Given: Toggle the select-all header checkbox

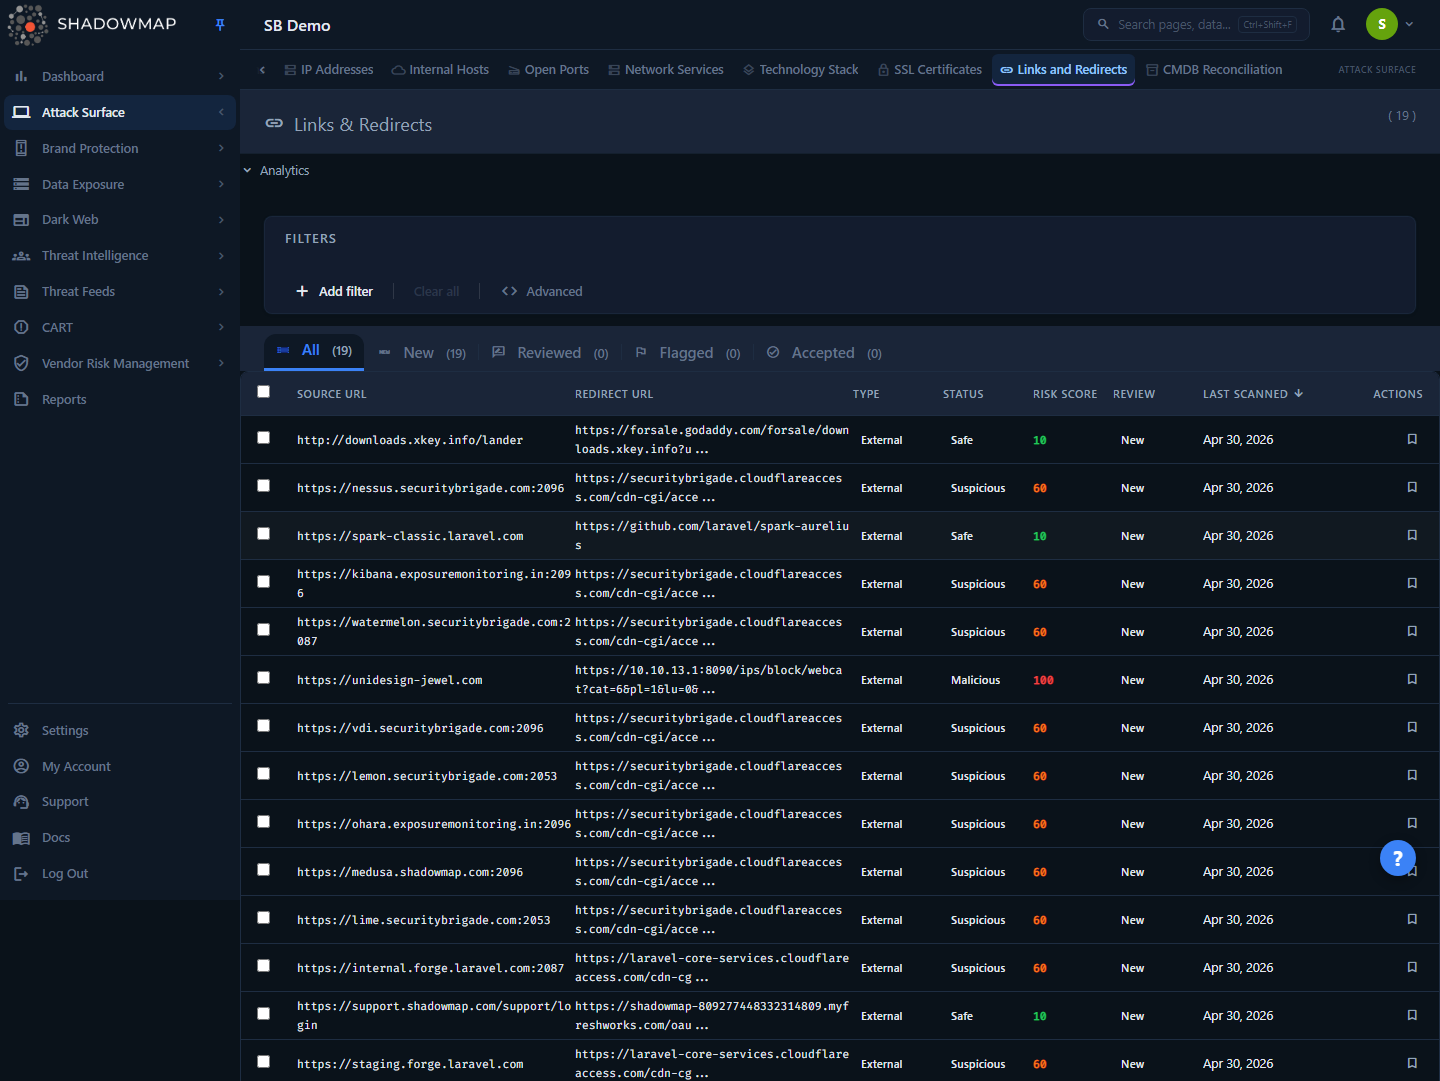Looking at the screenshot, I should tap(264, 392).
